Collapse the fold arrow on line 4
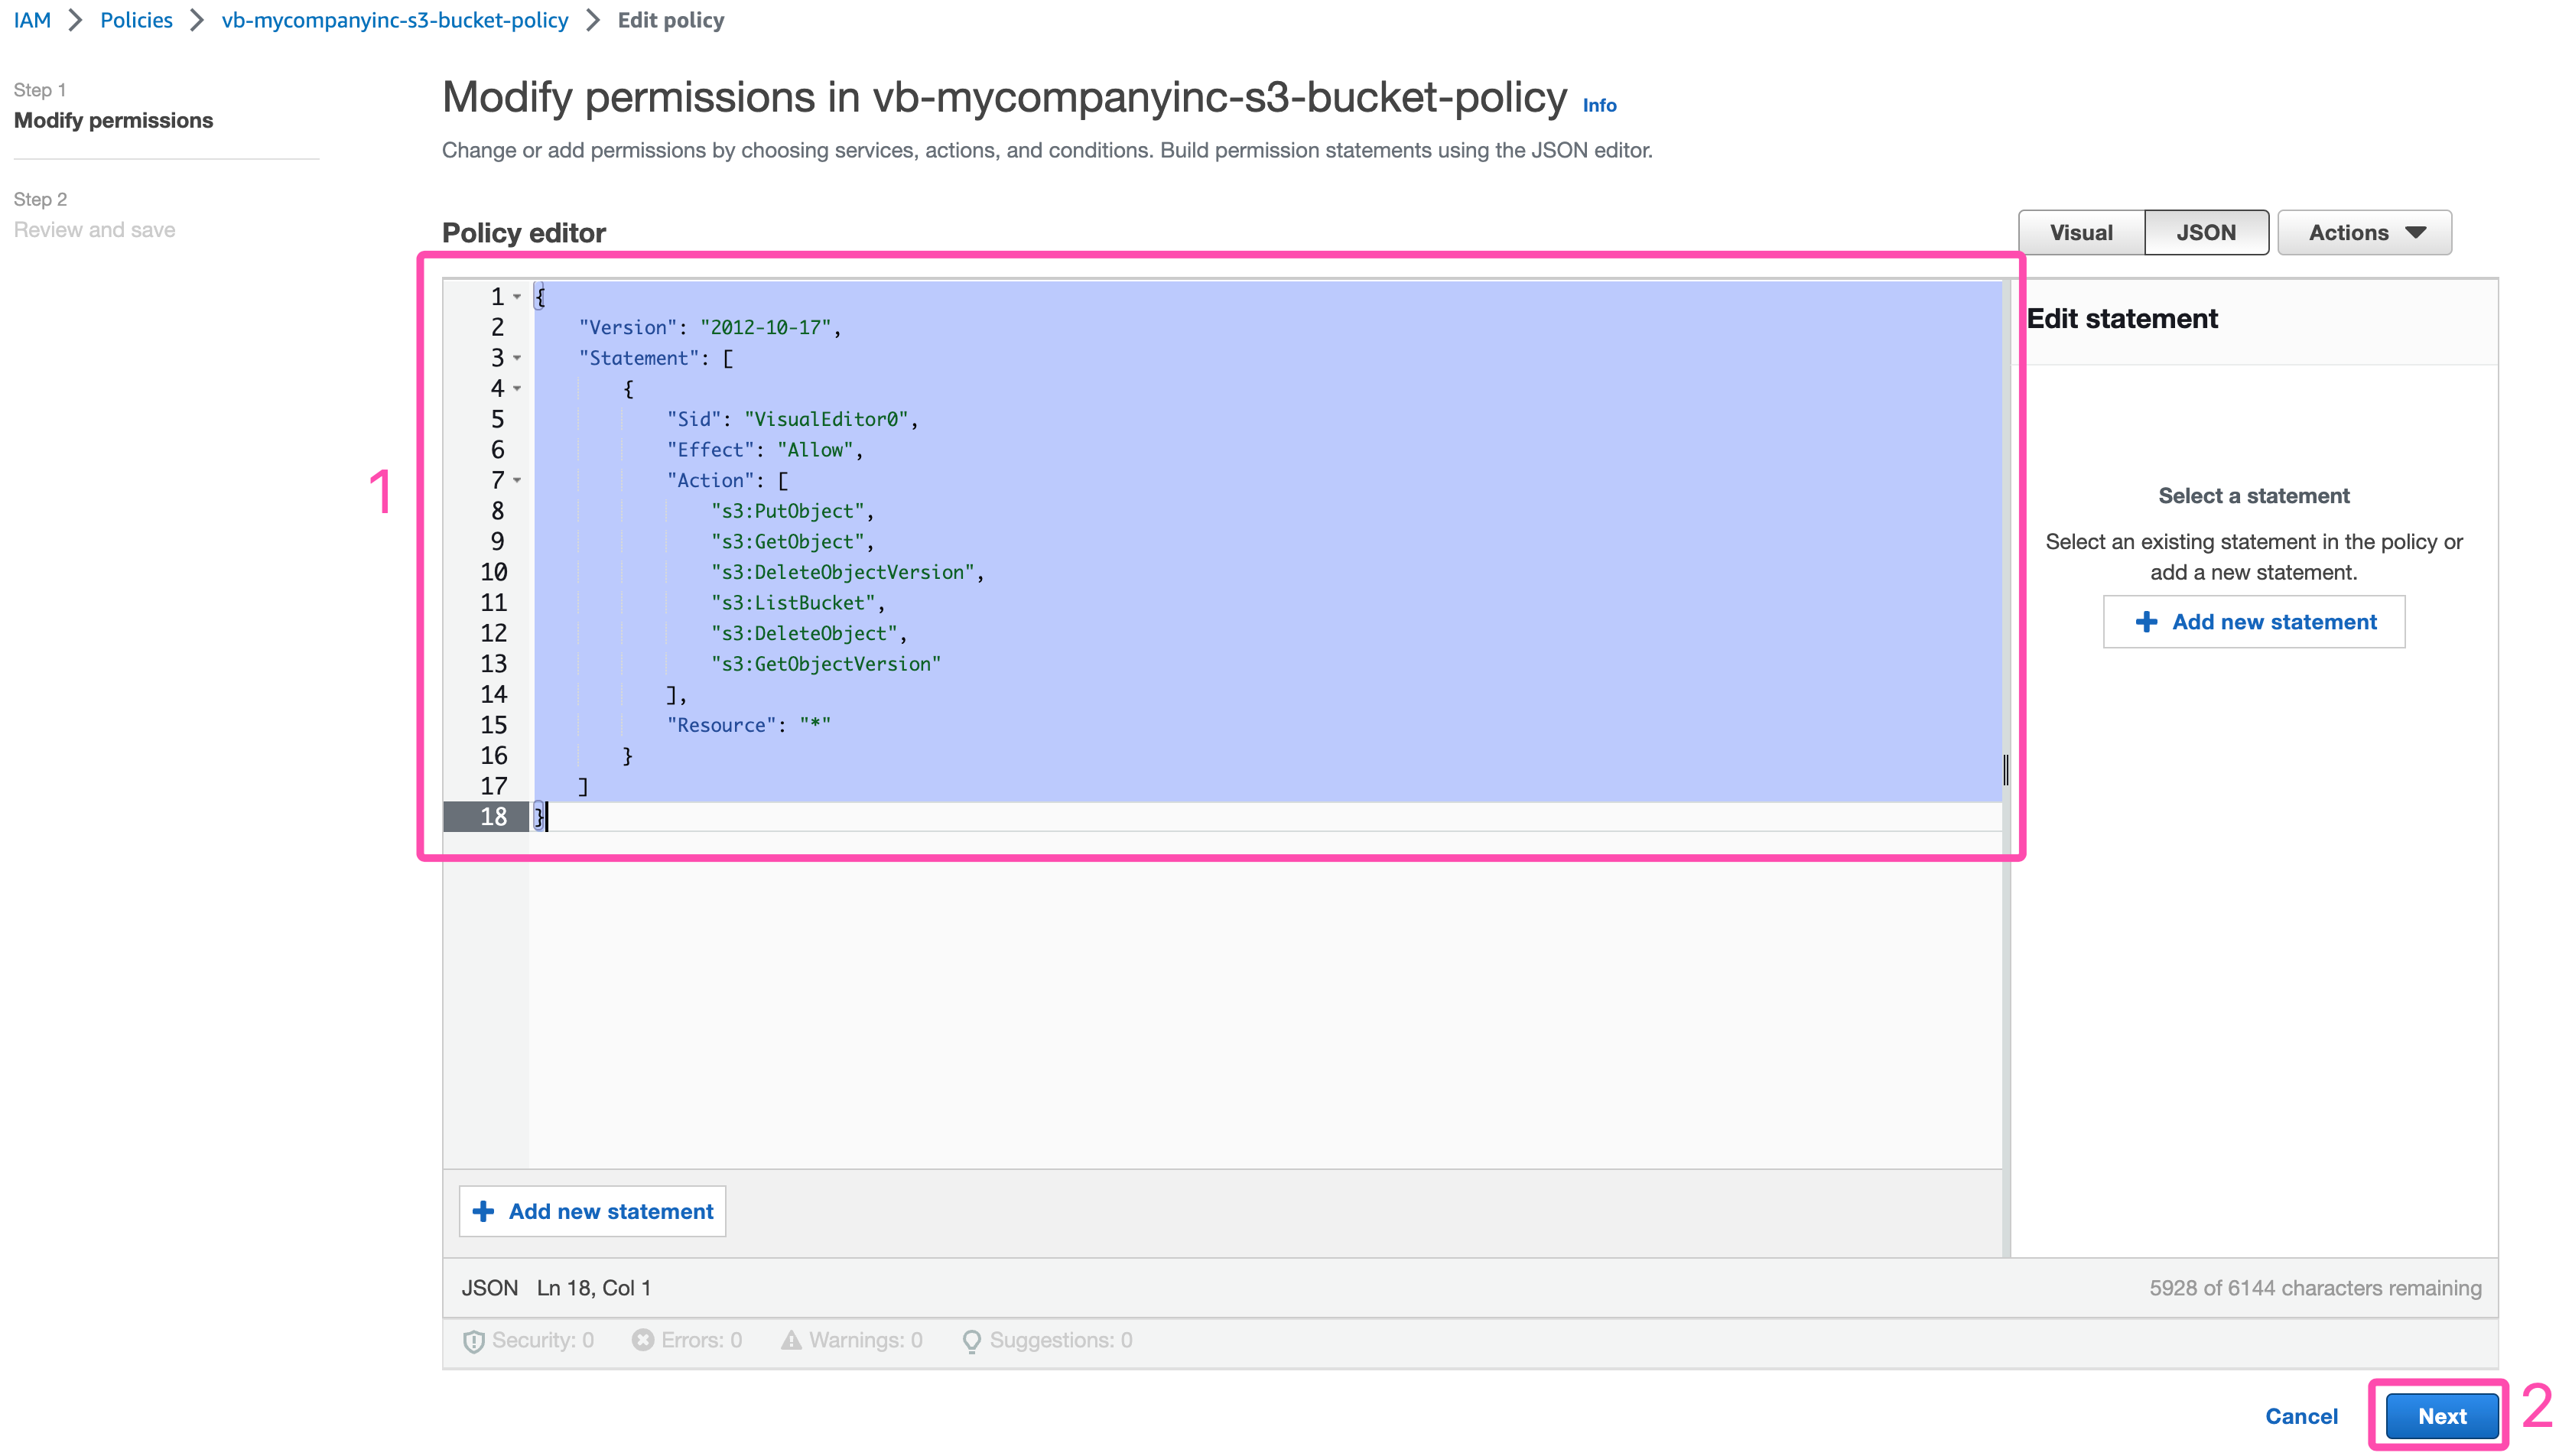This screenshot has width=2559, height=1456. (x=517, y=388)
